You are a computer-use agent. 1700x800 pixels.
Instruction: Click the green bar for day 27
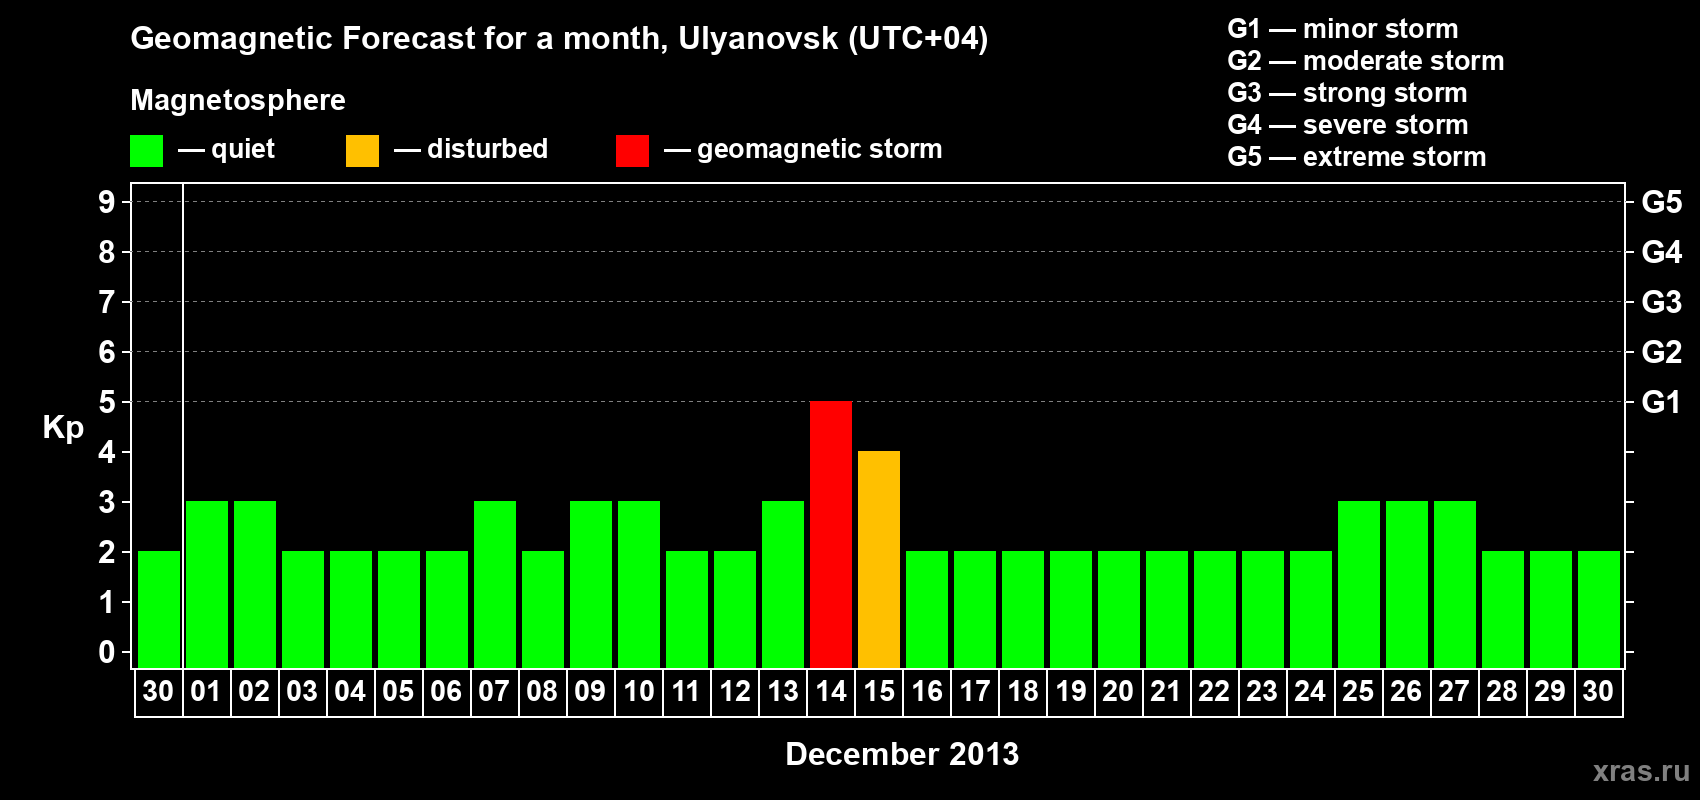pyautogui.click(x=1455, y=584)
